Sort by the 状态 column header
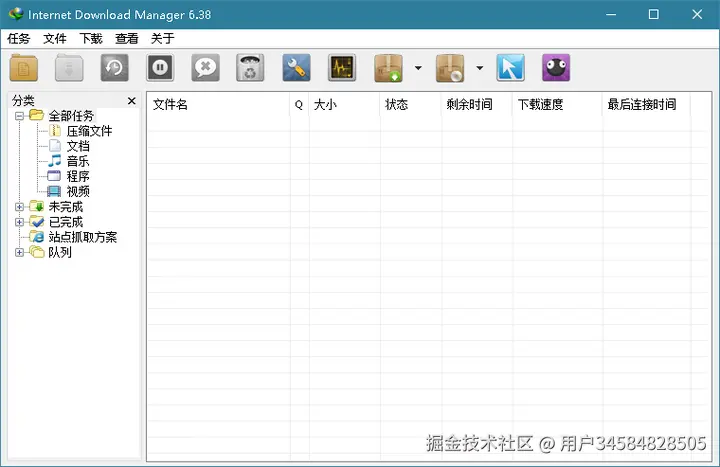 click(x=411, y=105)
